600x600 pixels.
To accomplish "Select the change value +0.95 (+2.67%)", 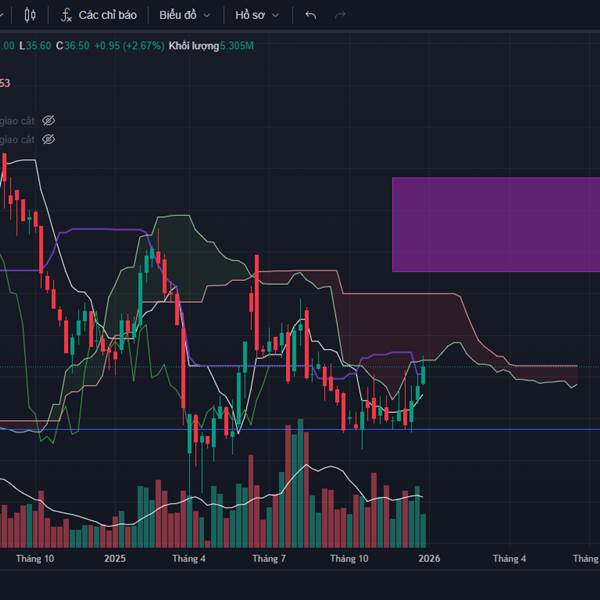I will tap(129, 46).
